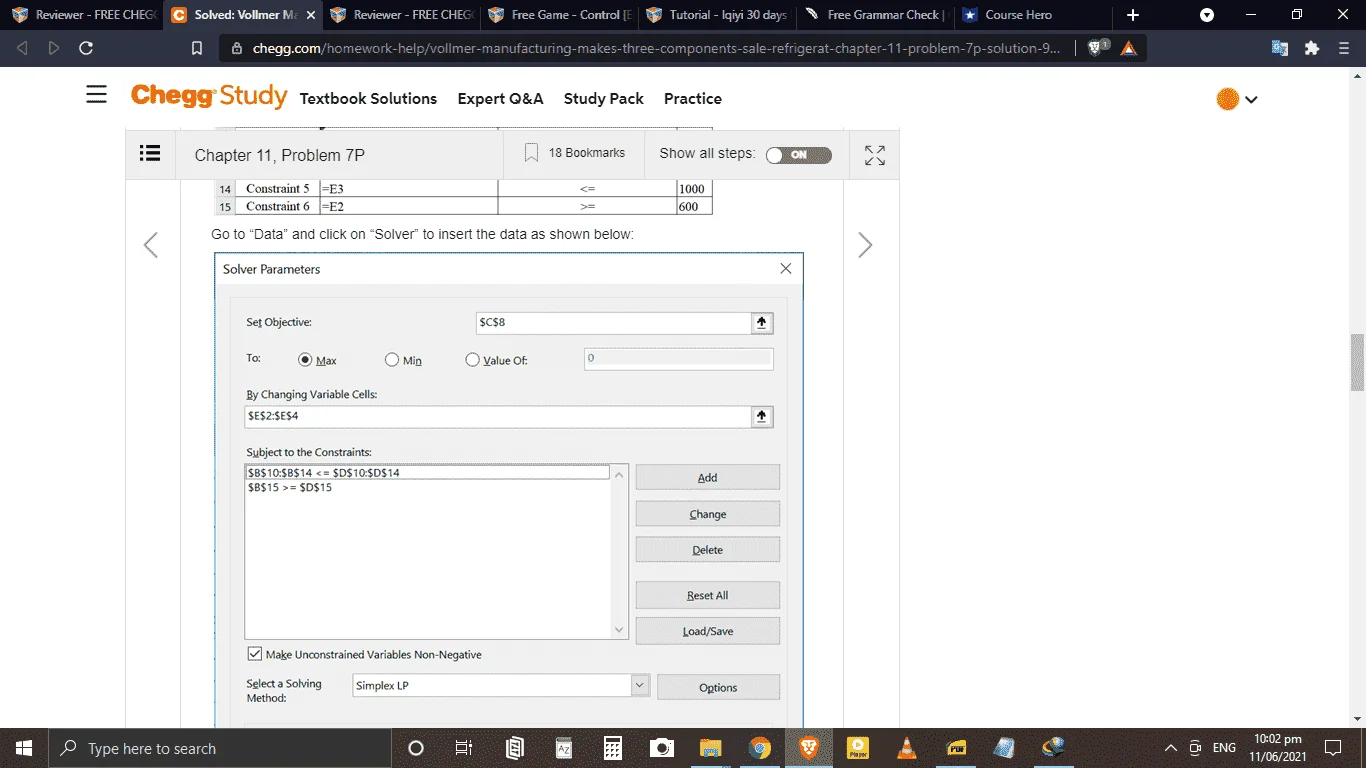Expand the user account dropdown chevron
The width and height of the screenshot is (1366, 768).
[x=1251, y=99]
